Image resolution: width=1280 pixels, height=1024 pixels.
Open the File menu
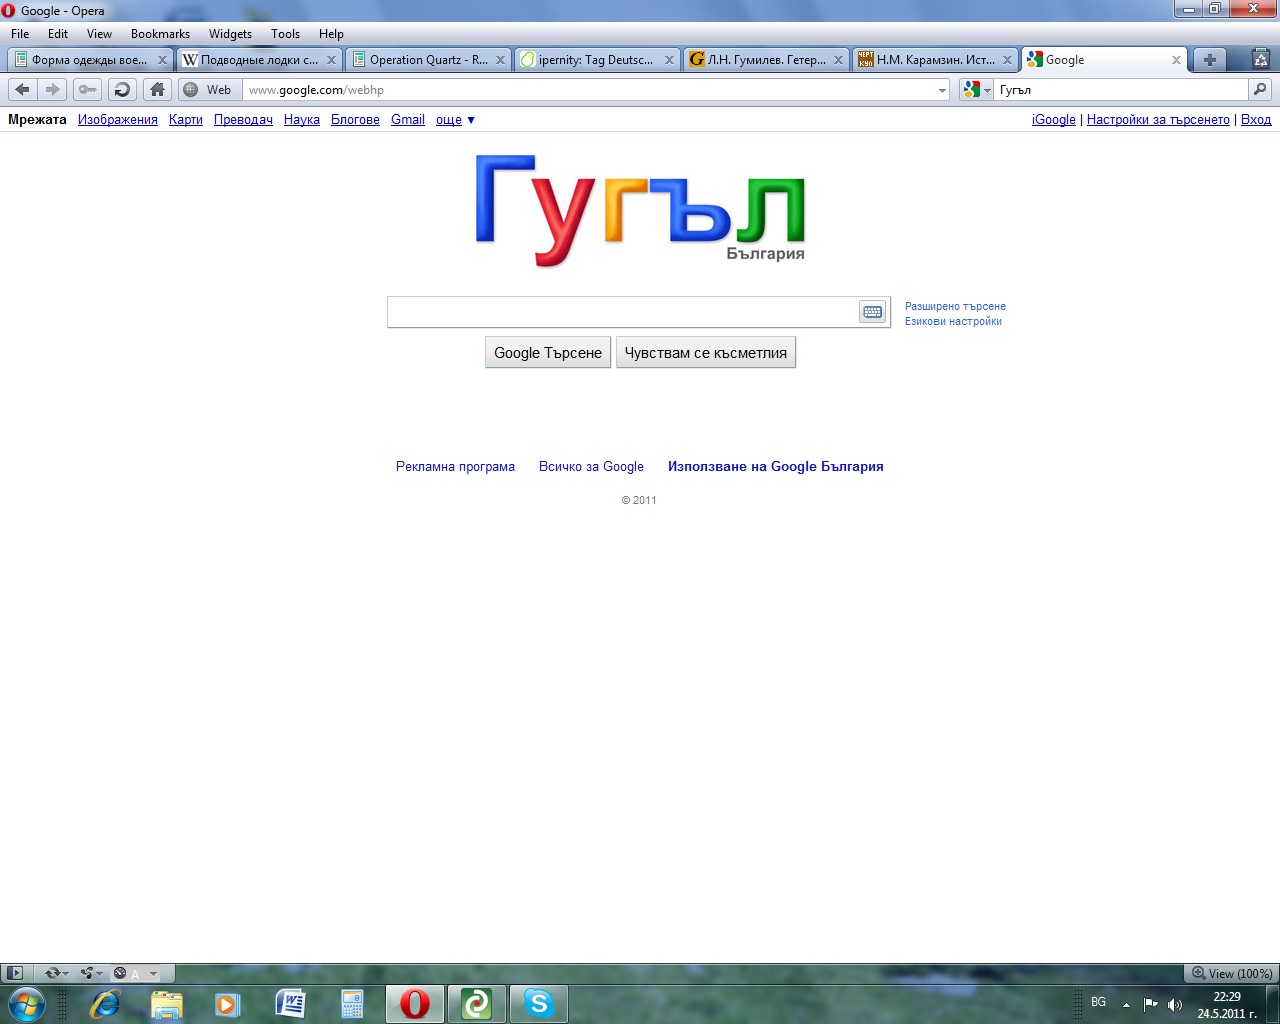[x=20, y=34]
